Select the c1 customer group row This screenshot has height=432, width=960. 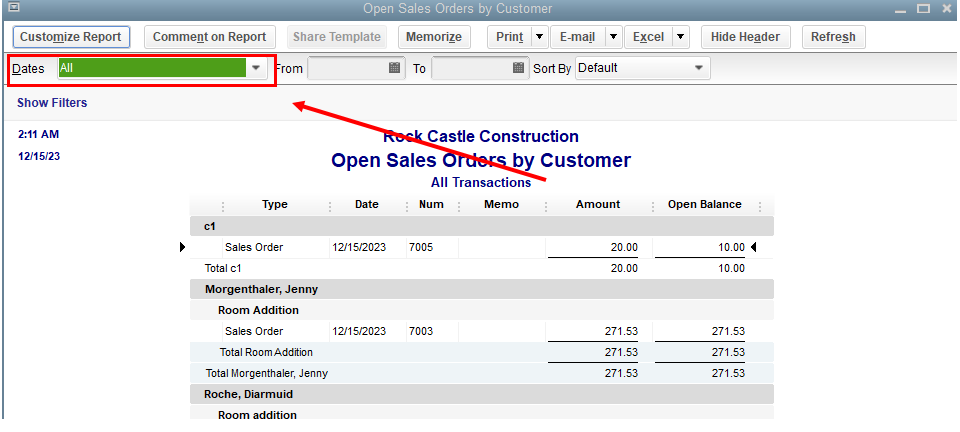tap(482, 226)
